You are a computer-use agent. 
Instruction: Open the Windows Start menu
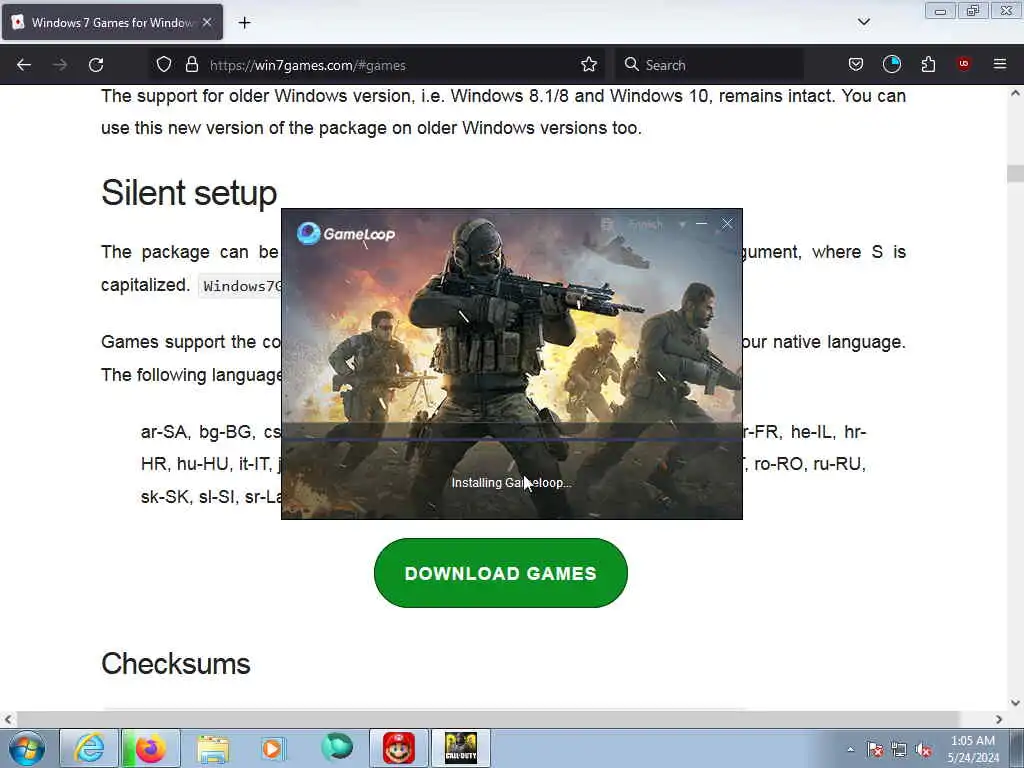pyautogui.click(x=27, y=748)
